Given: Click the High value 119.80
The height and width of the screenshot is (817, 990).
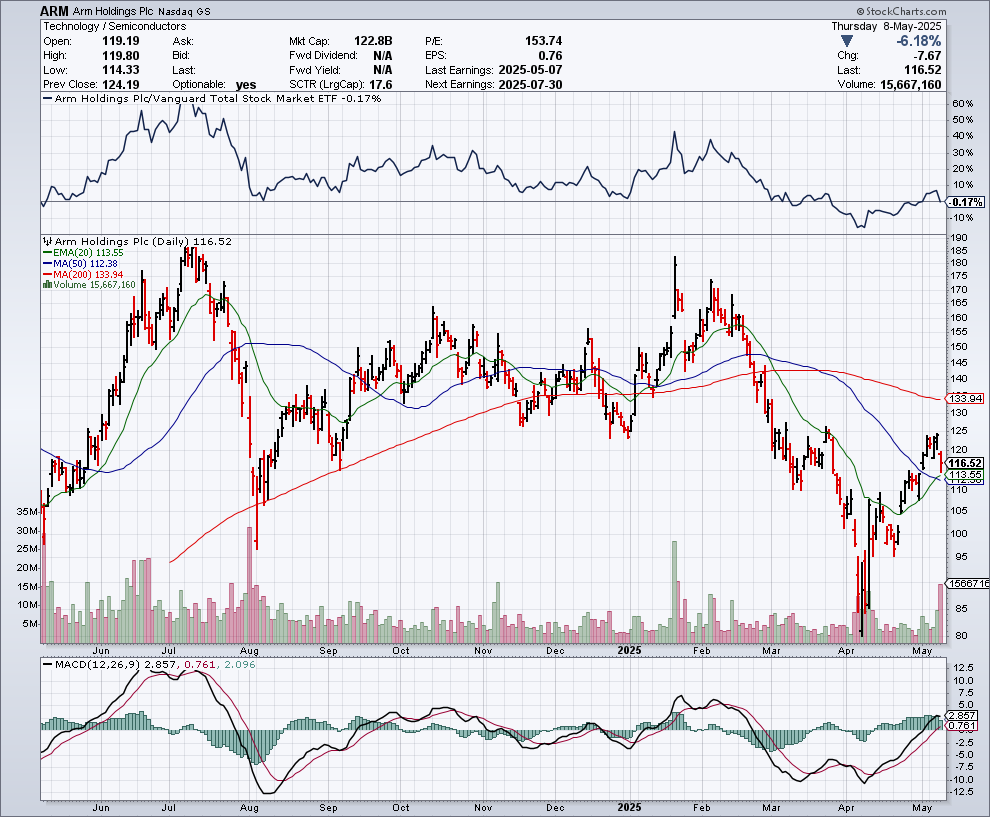Looking at the screenshot, I should (x=121, y=56).
